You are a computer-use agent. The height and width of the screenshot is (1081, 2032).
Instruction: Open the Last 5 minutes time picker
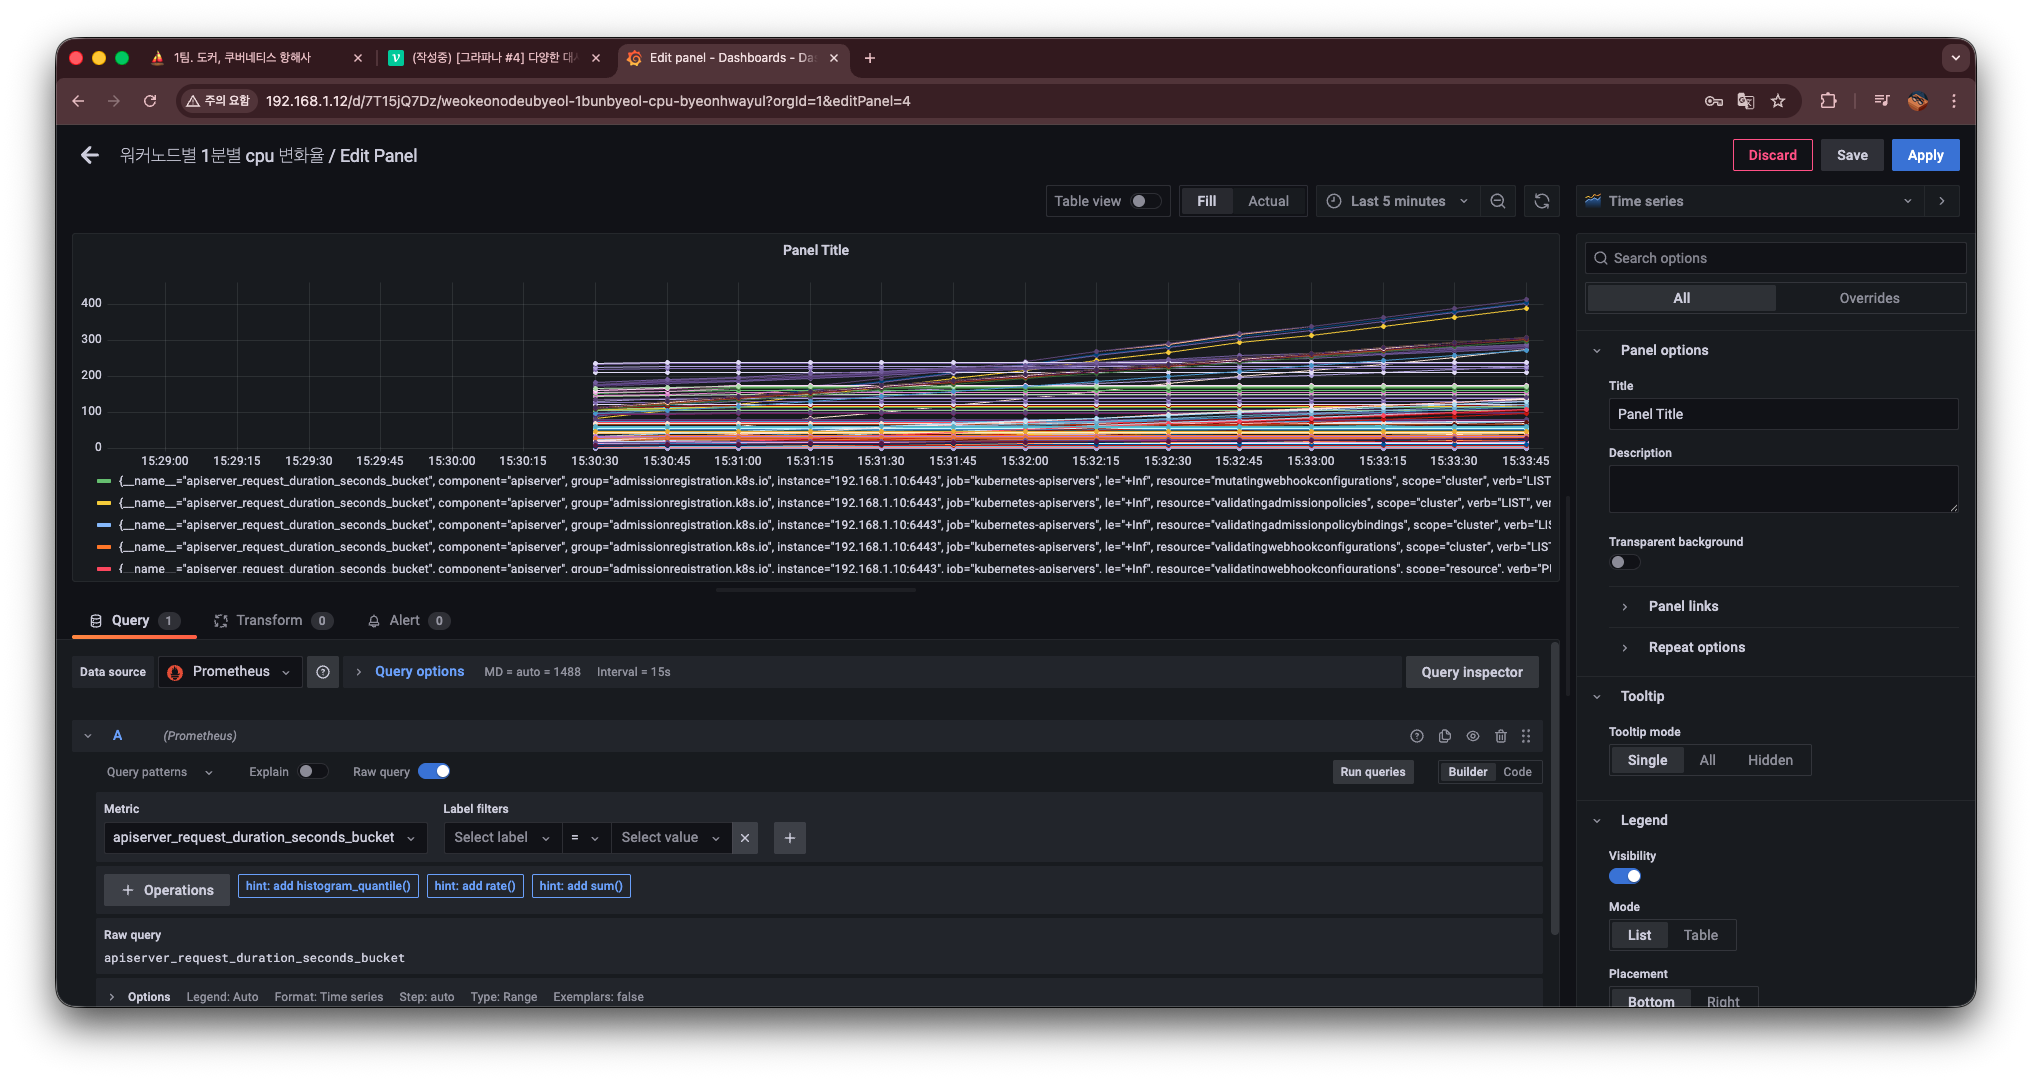pos(1397,201)
